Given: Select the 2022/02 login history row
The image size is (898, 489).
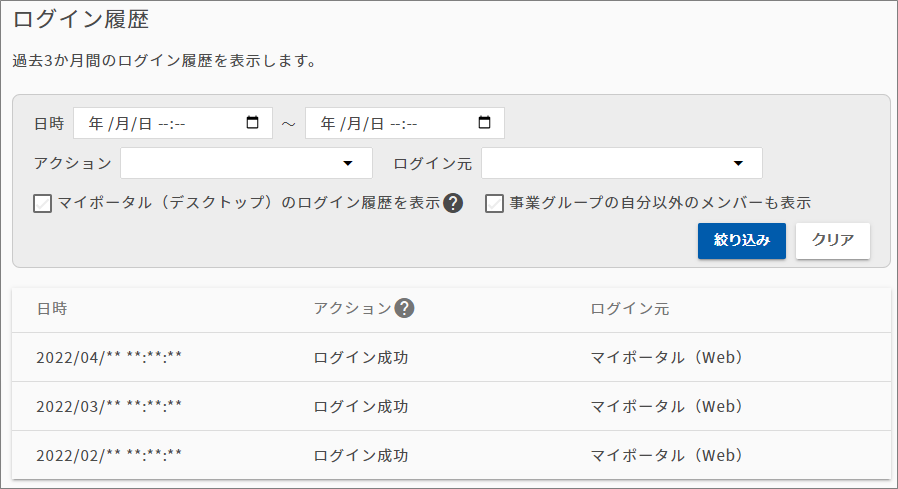Looking at the screenshot, I should pos(450,454).
